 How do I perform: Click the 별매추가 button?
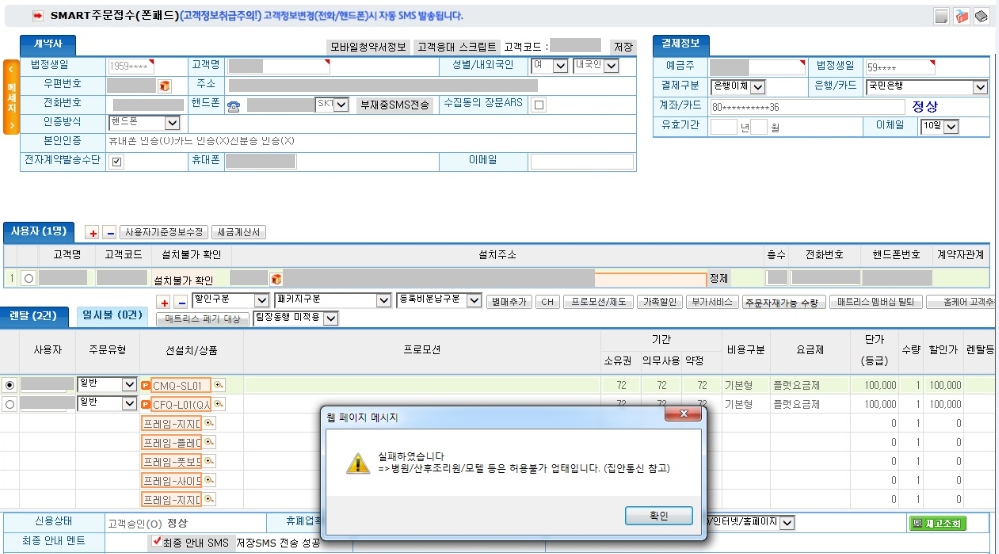508,302
